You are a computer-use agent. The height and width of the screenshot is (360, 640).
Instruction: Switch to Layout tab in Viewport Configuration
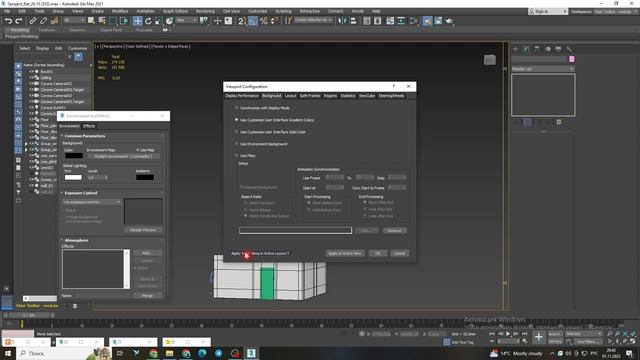(290, 96)
